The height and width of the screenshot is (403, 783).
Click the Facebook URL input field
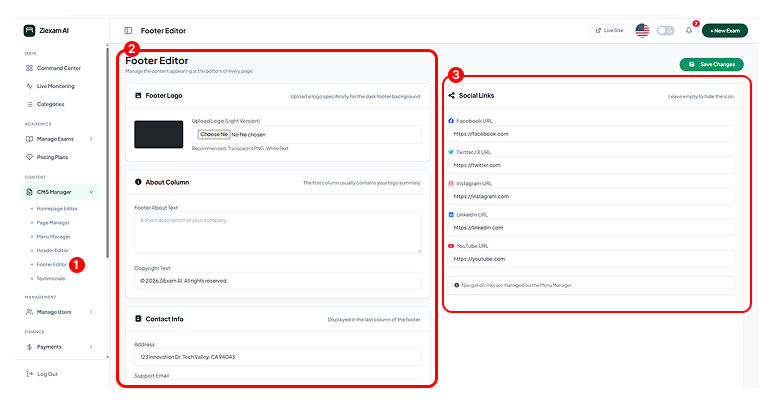[x=591, y=133]
